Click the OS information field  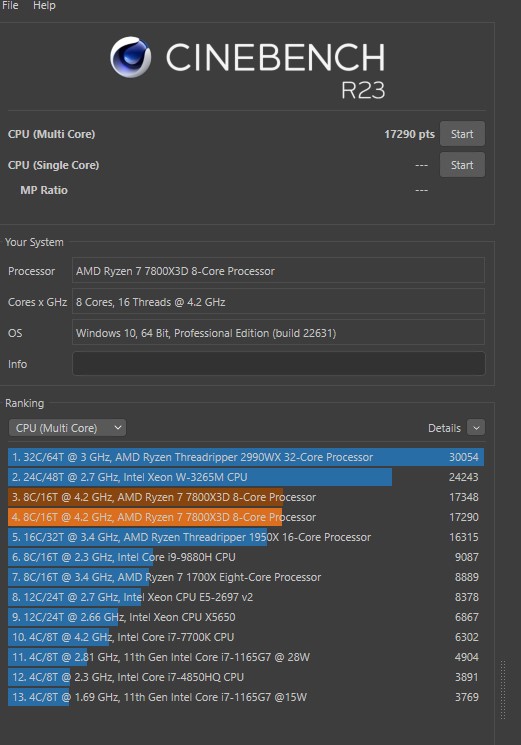pos(278,333)
